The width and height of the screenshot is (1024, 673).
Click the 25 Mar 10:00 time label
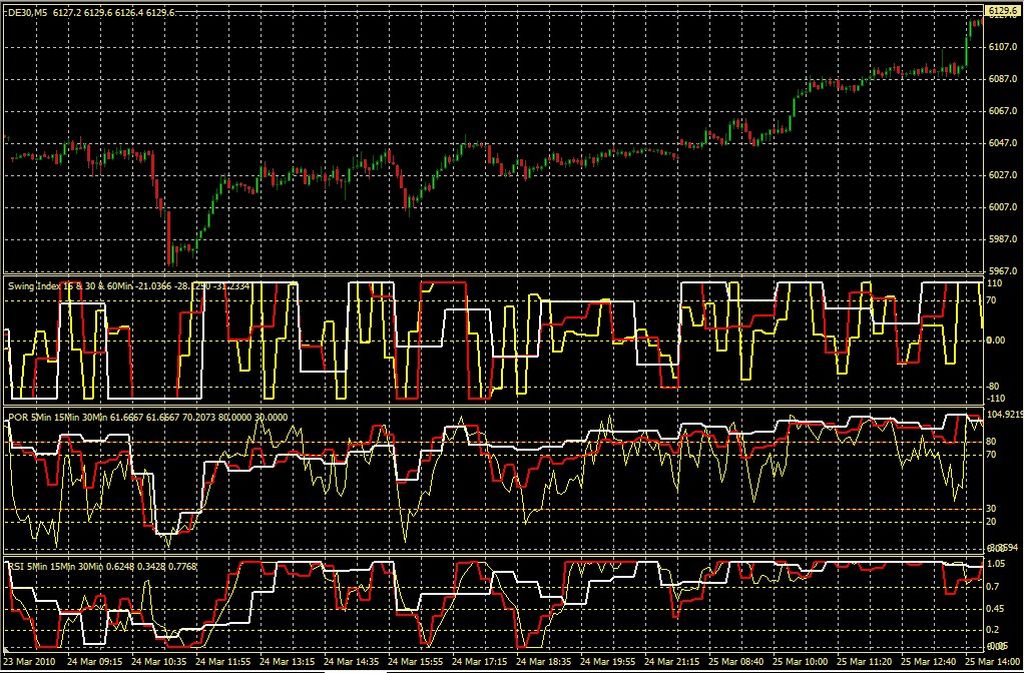pos(799,661)
